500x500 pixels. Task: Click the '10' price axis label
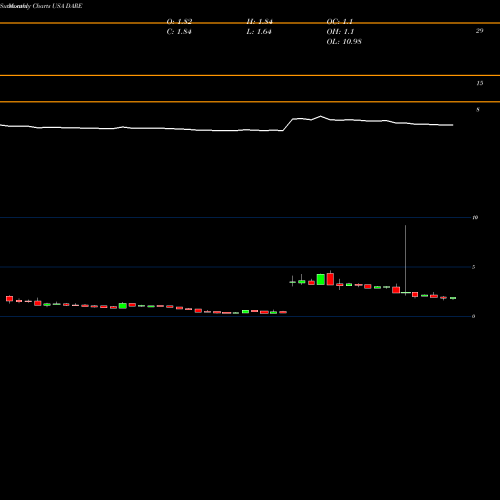[475, 217]
